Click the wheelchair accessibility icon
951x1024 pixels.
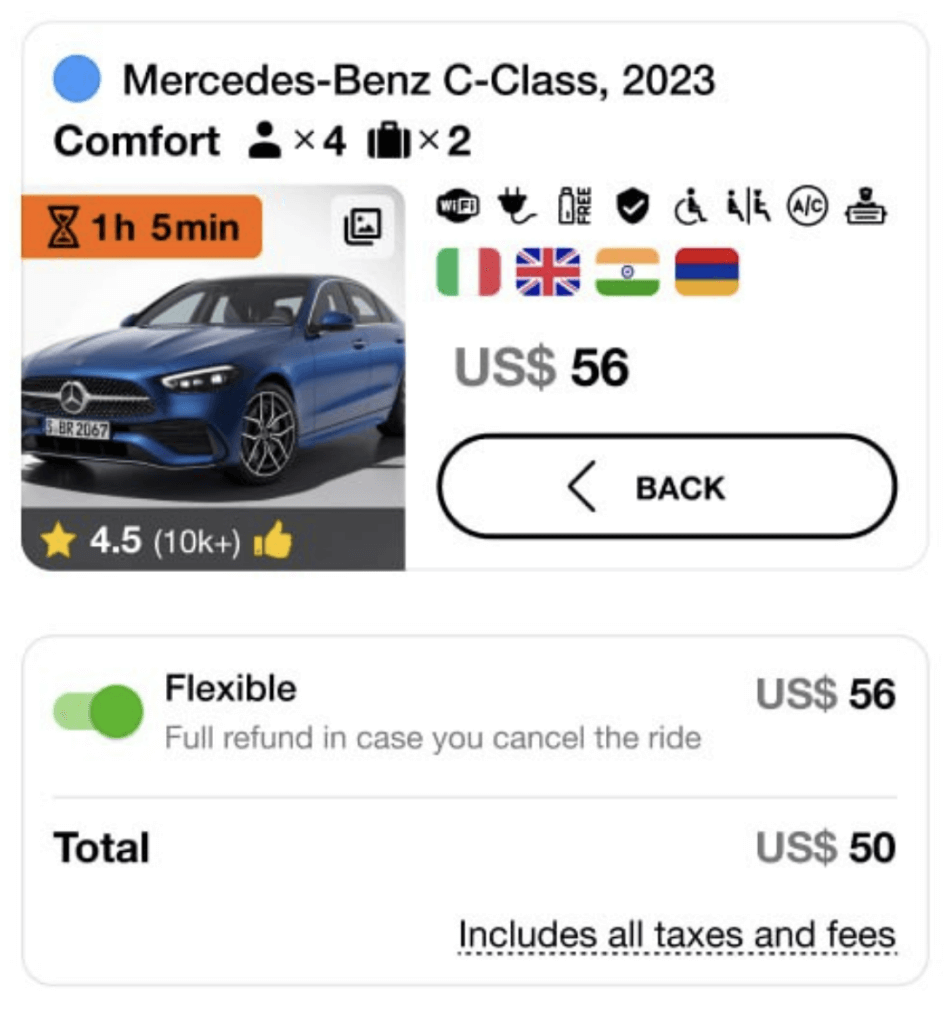[x=690, y=207]
